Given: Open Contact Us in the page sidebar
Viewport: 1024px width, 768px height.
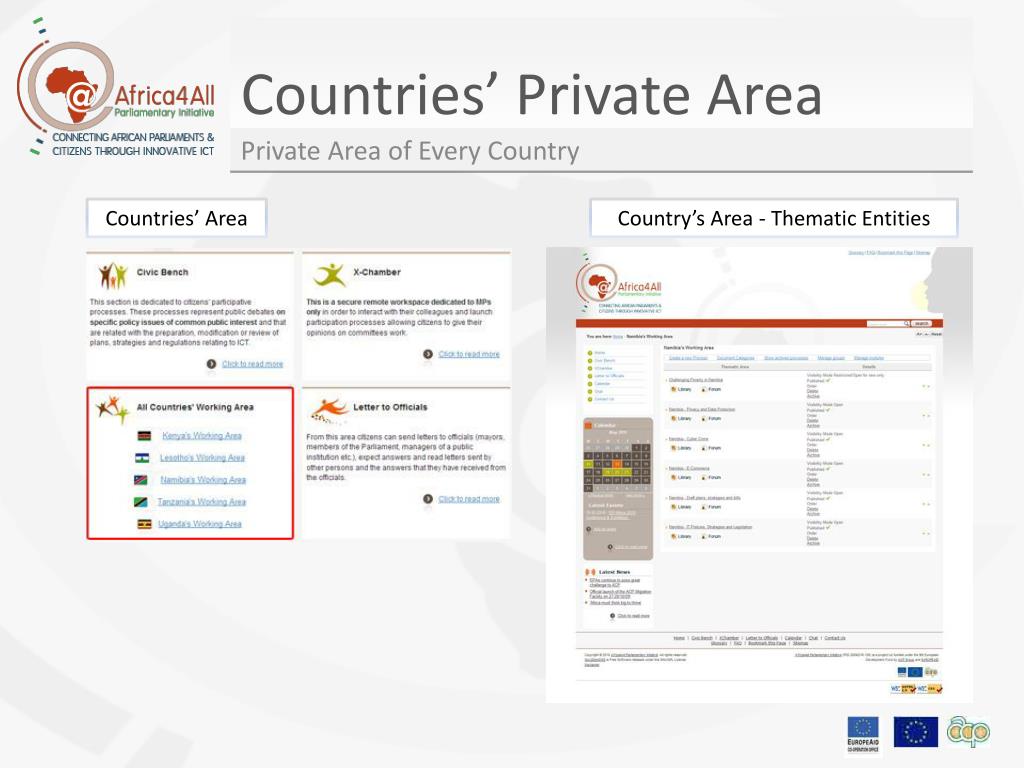Looking at the screenshot, I should pos(604,399).
